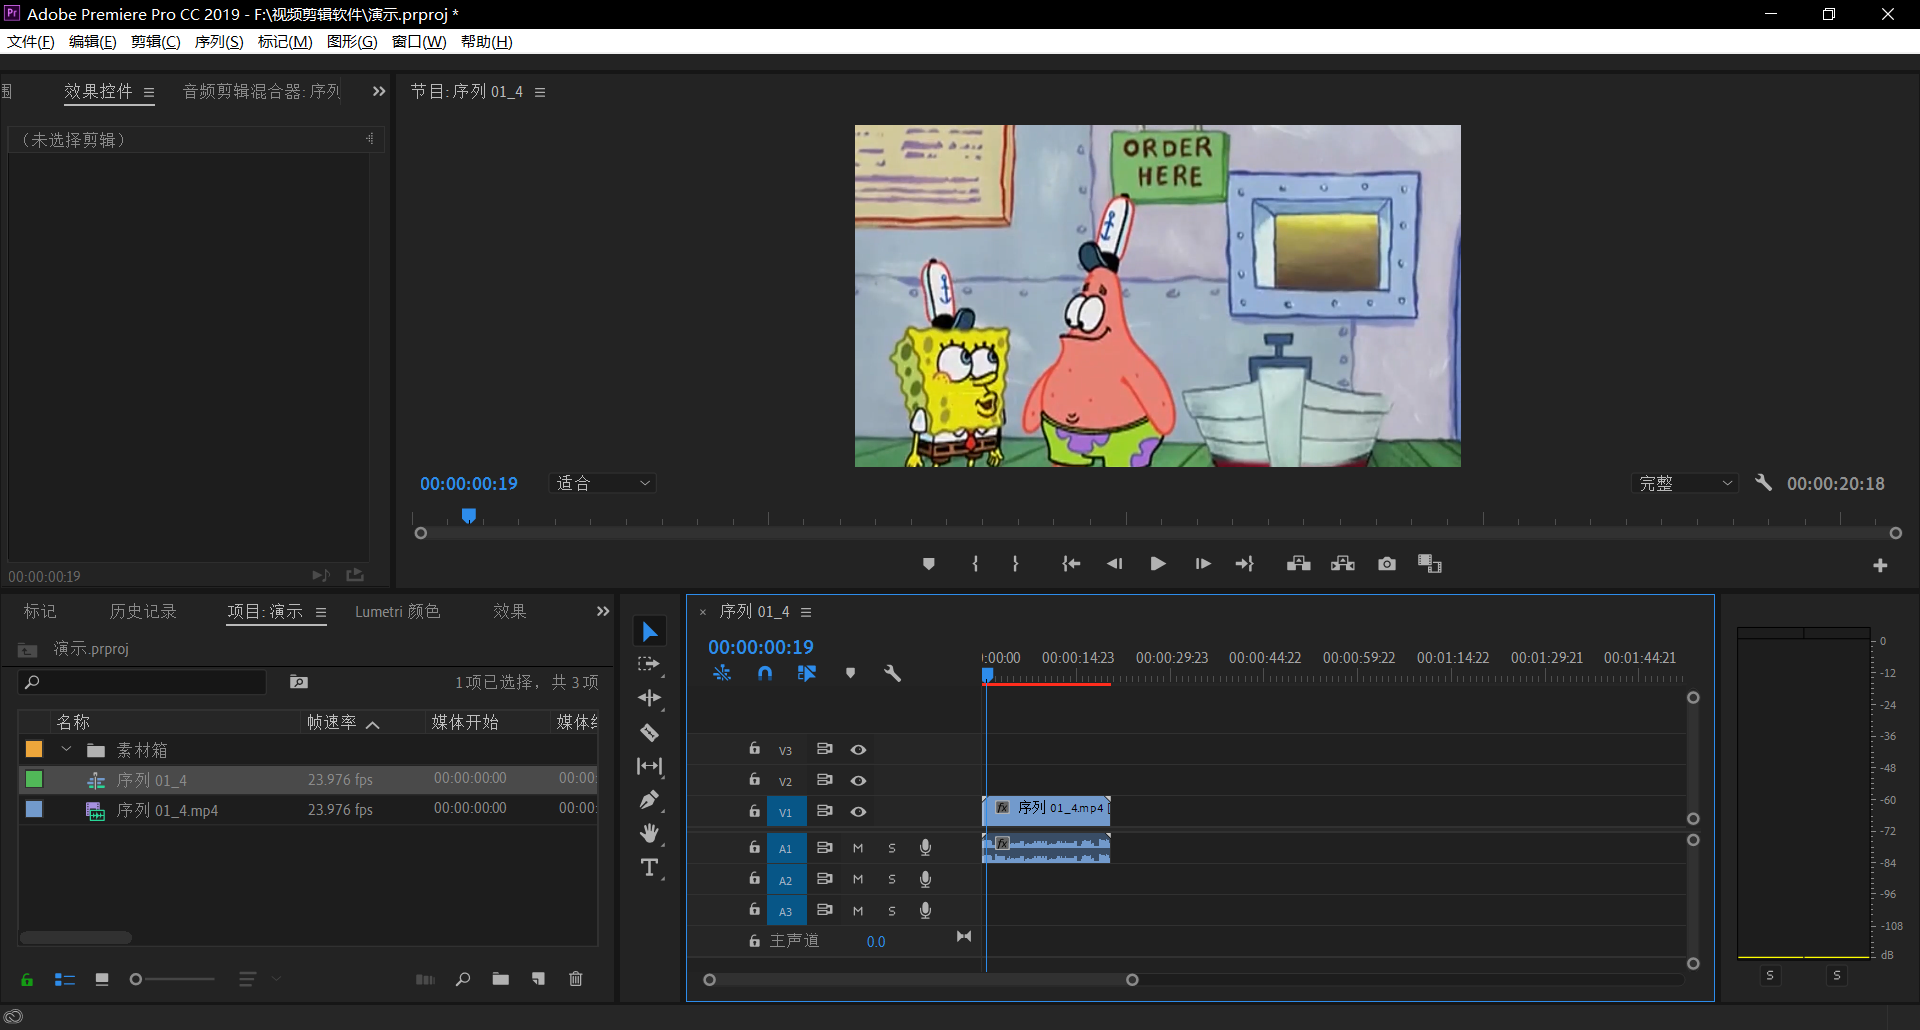Hide the V1 track output
Image resolution: width=1920 pixels, height=1030 pixels.
858,812
